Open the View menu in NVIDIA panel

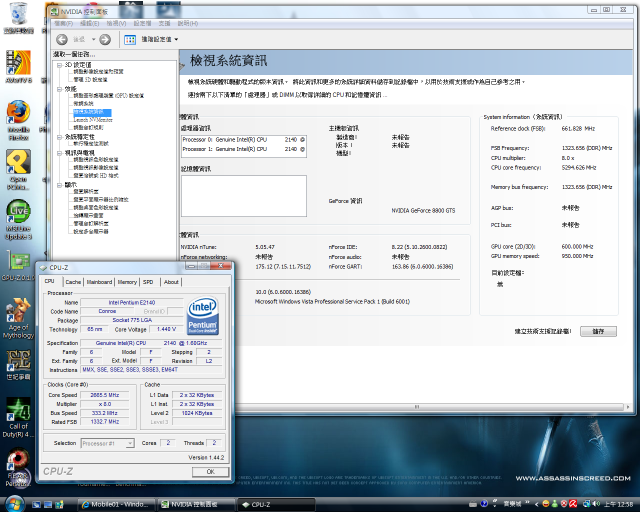point(116,24)
